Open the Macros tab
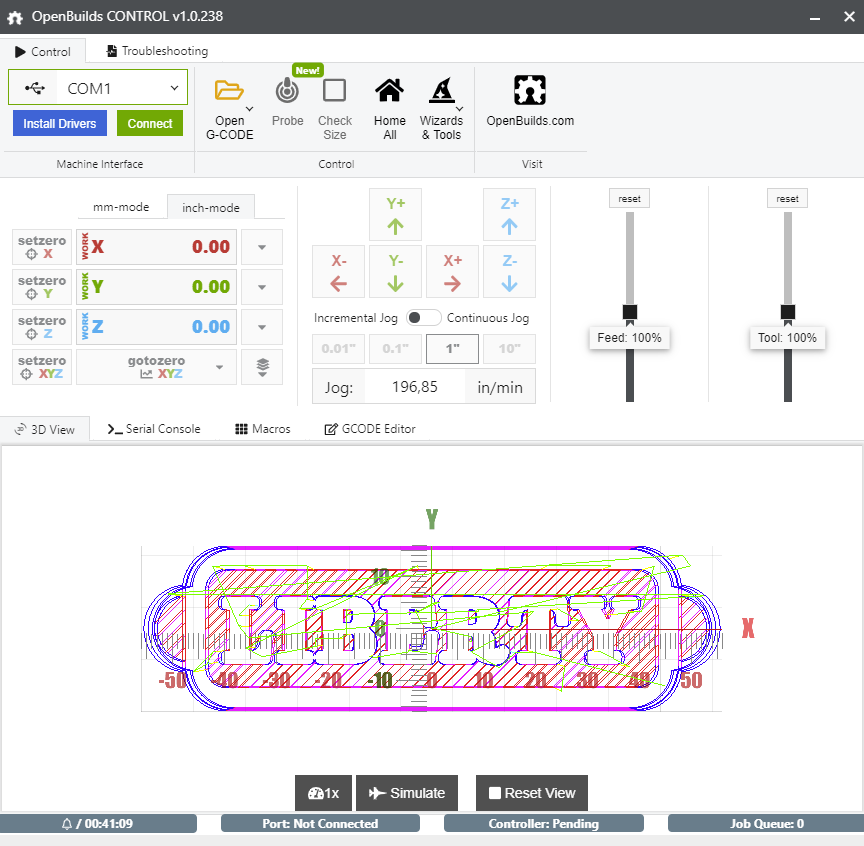 click(x=263, y=429)
